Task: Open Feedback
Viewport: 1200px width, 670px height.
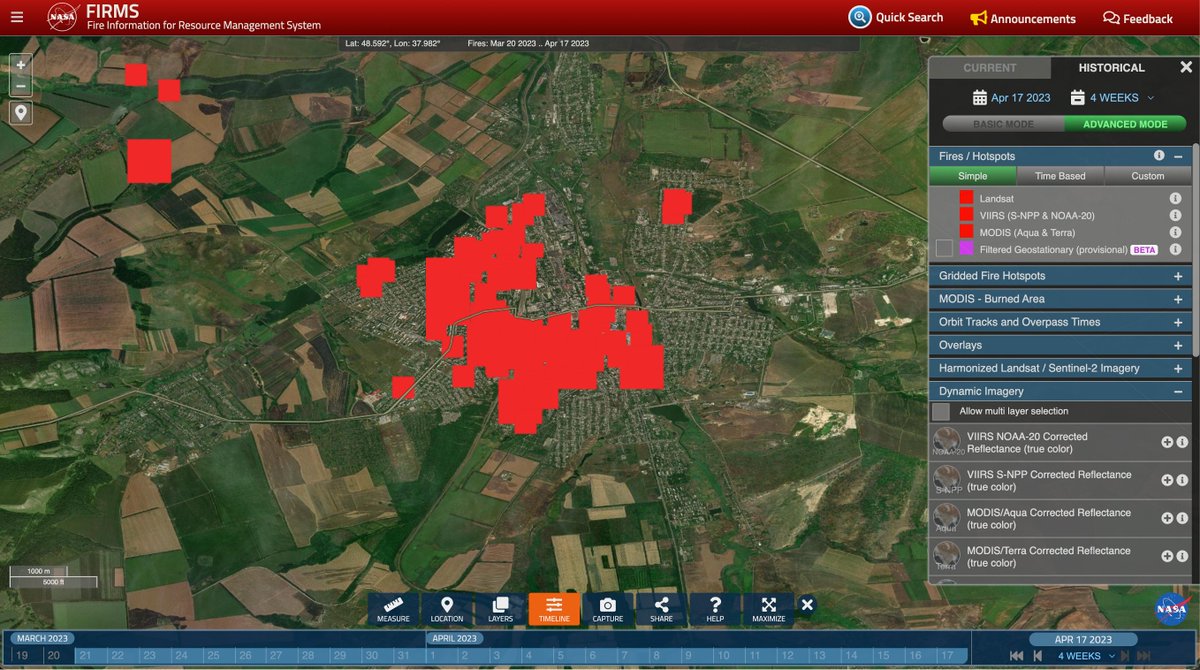Action: pyautogui.click(x=1137, y=18)
